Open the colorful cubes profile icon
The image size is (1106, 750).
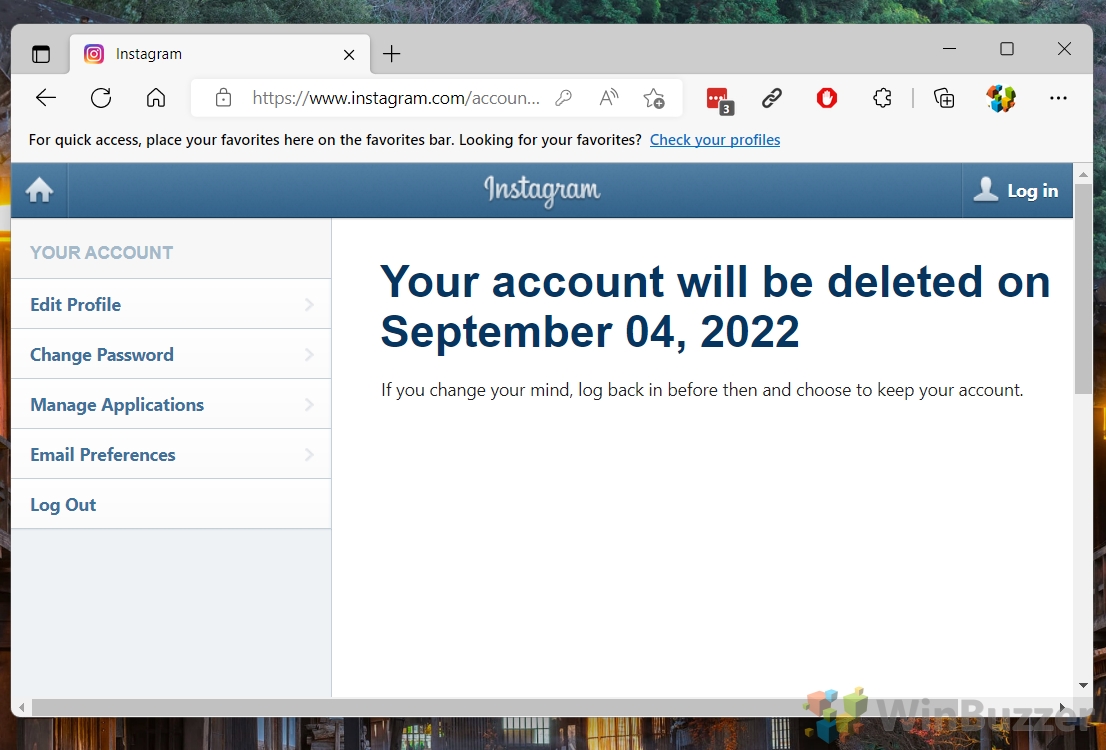[1000, 97]
